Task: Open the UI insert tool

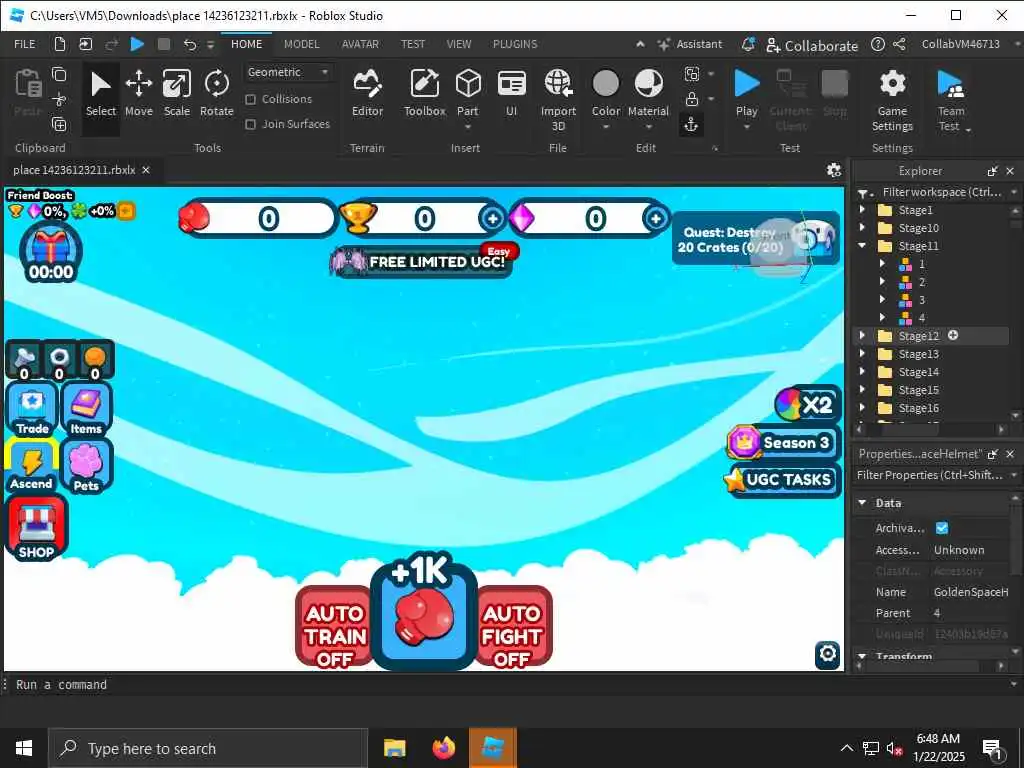Action: pyautogui.click(x=511, y=95)
